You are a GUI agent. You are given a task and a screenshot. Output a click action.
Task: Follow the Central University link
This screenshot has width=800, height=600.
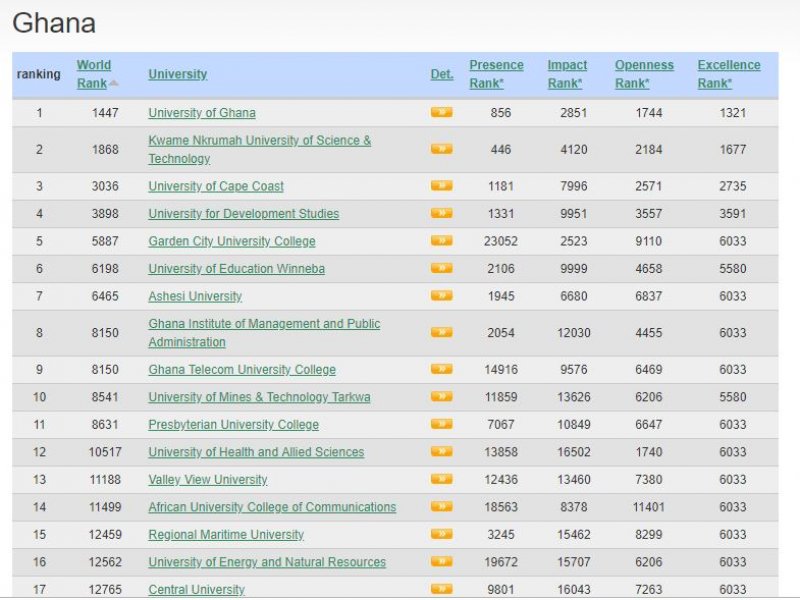196,590
